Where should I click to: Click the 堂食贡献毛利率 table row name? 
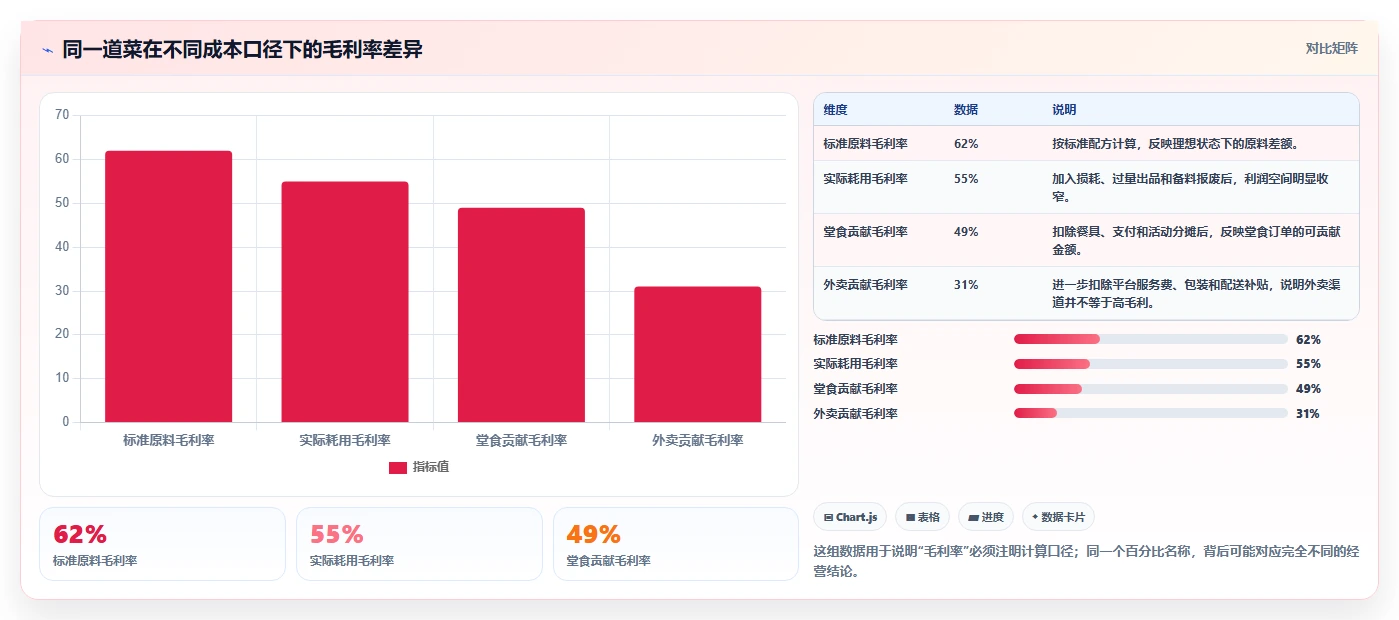click(x=865, y=231)
